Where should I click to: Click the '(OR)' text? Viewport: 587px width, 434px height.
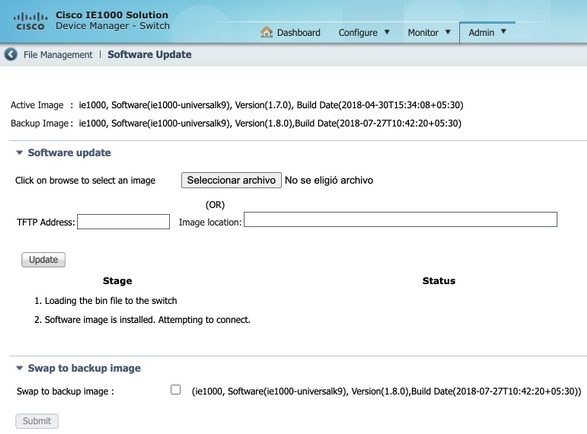pyautogui.click(x=215, y=205)
